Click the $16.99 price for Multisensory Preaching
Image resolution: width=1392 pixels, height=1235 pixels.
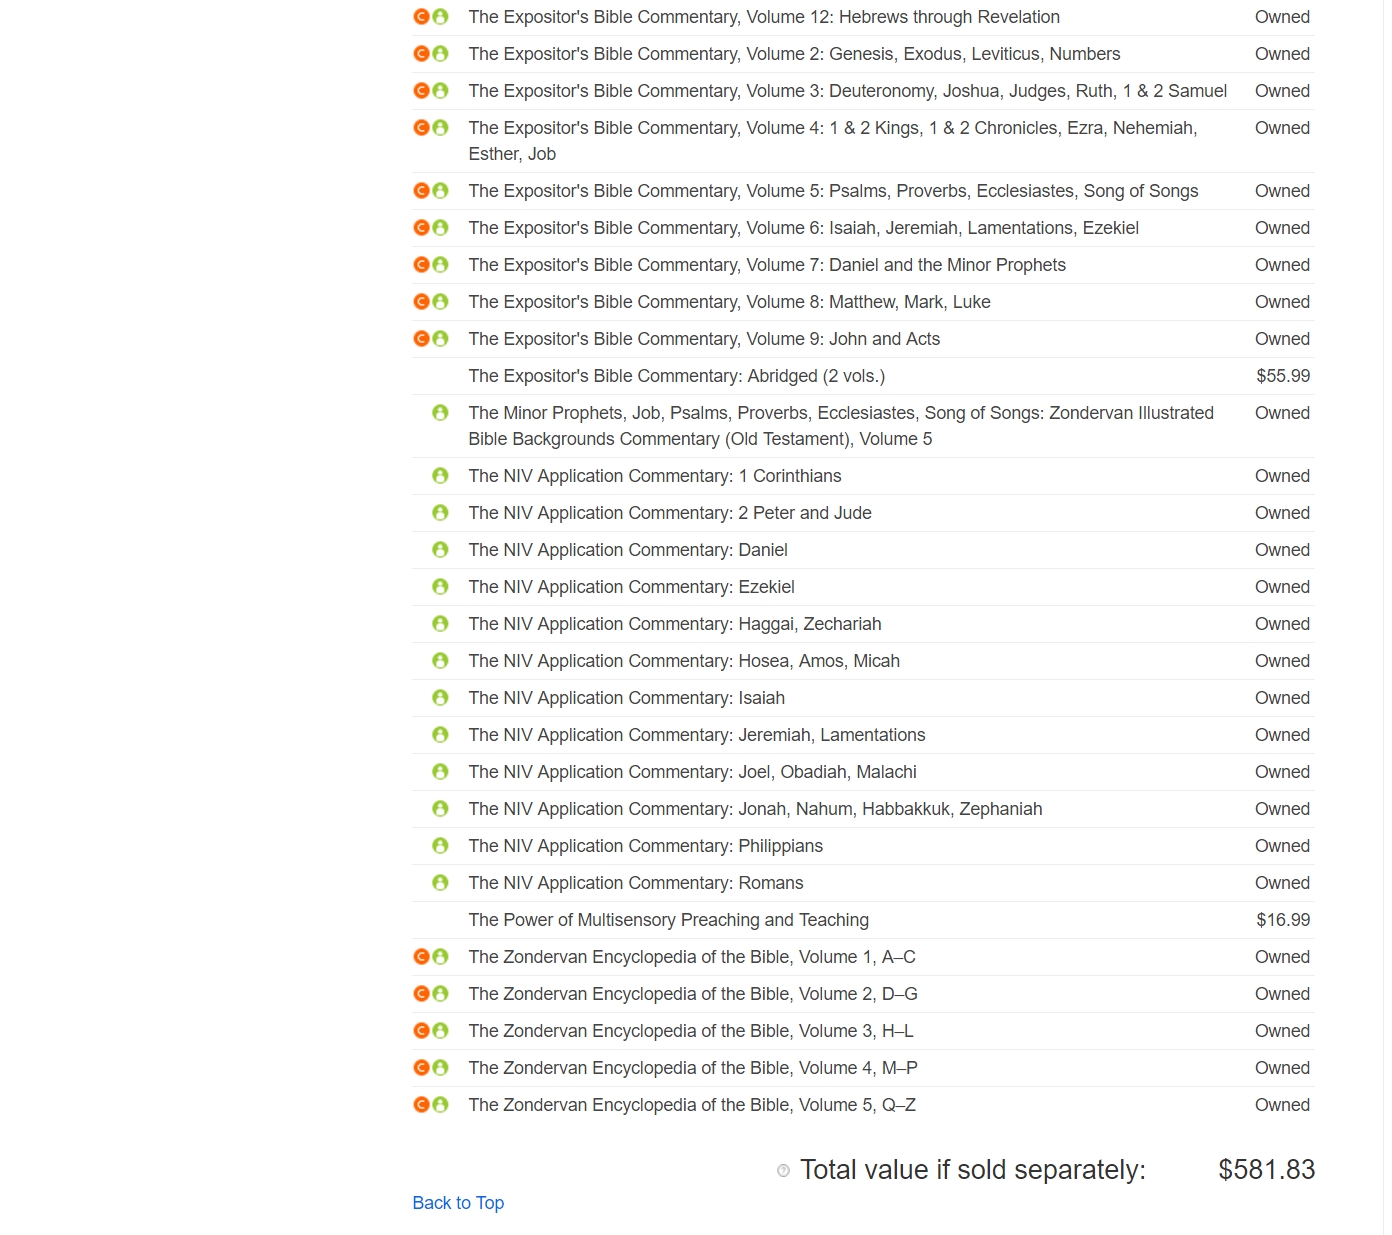pos(1283,920)
